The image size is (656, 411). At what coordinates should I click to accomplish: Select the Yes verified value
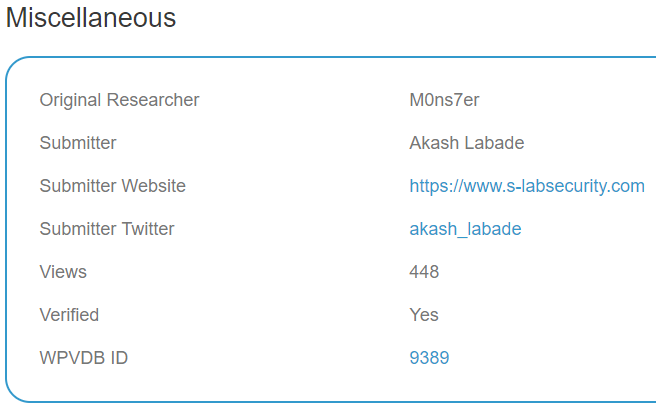click(x=424, y=315)
